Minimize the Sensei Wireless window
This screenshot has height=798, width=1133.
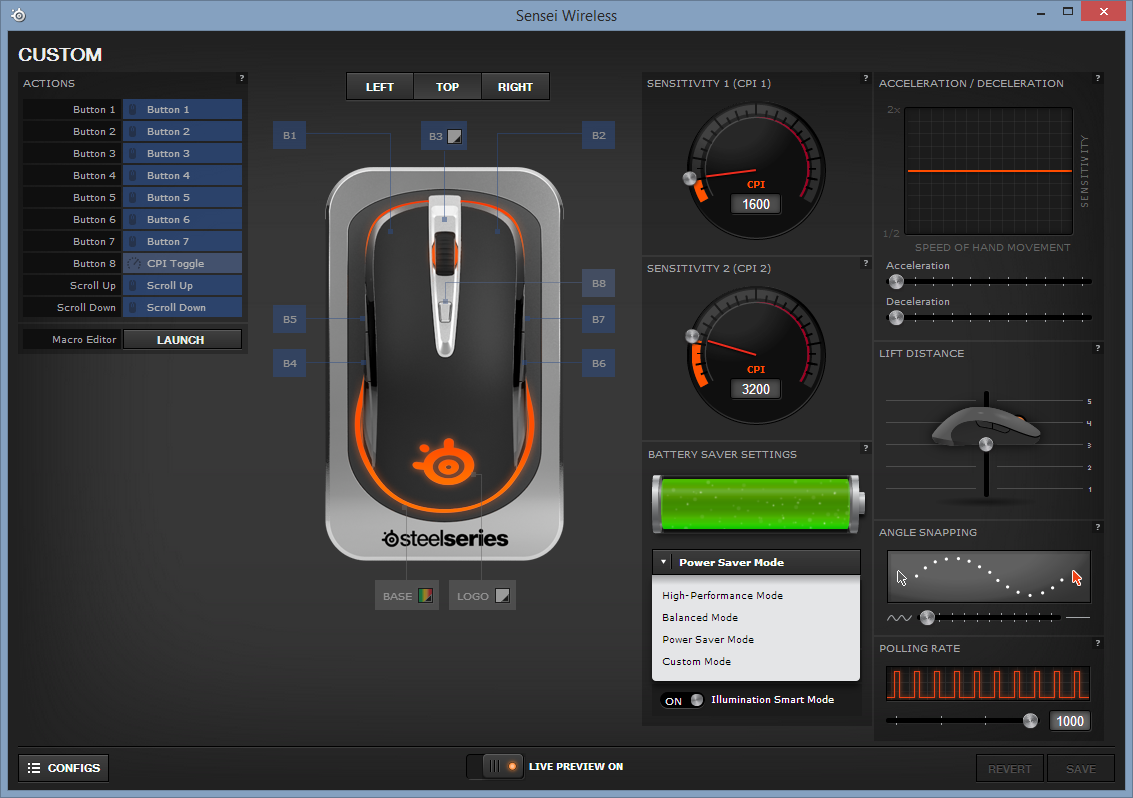click(x=1041, y=13)
